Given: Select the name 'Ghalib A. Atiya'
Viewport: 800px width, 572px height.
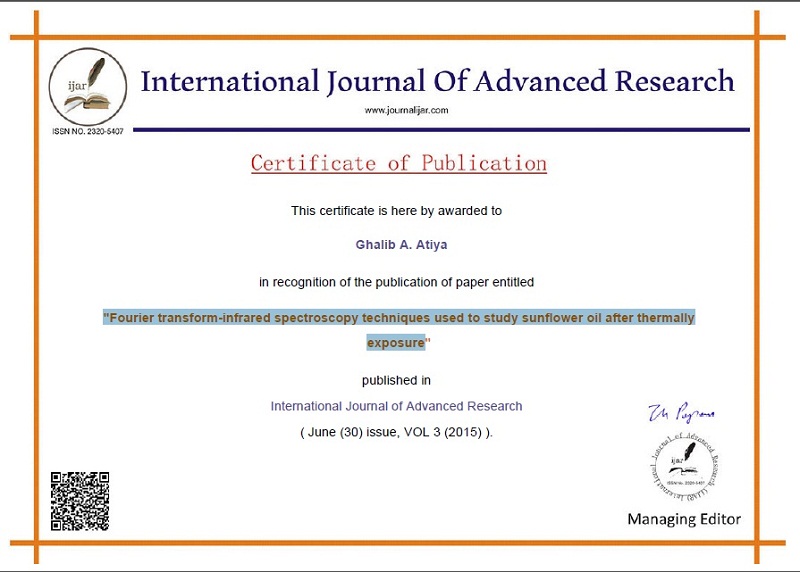Looking at the screenshot, I should (x=402, y=245).
